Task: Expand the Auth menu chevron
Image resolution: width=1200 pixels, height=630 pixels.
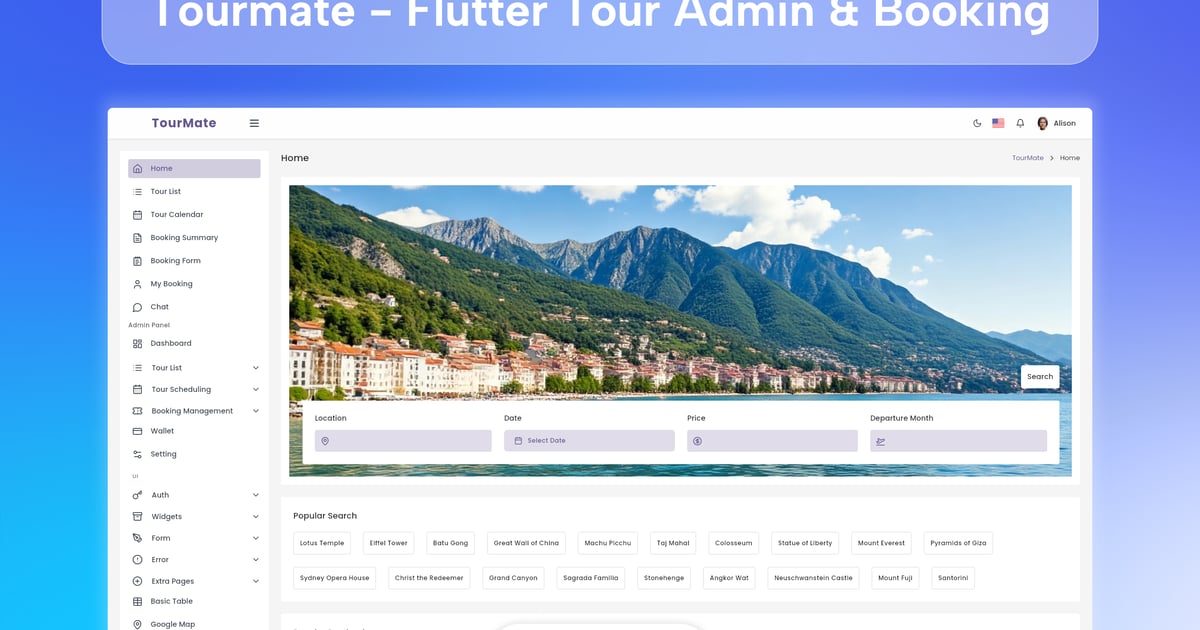Action: (x=256, y=495)
